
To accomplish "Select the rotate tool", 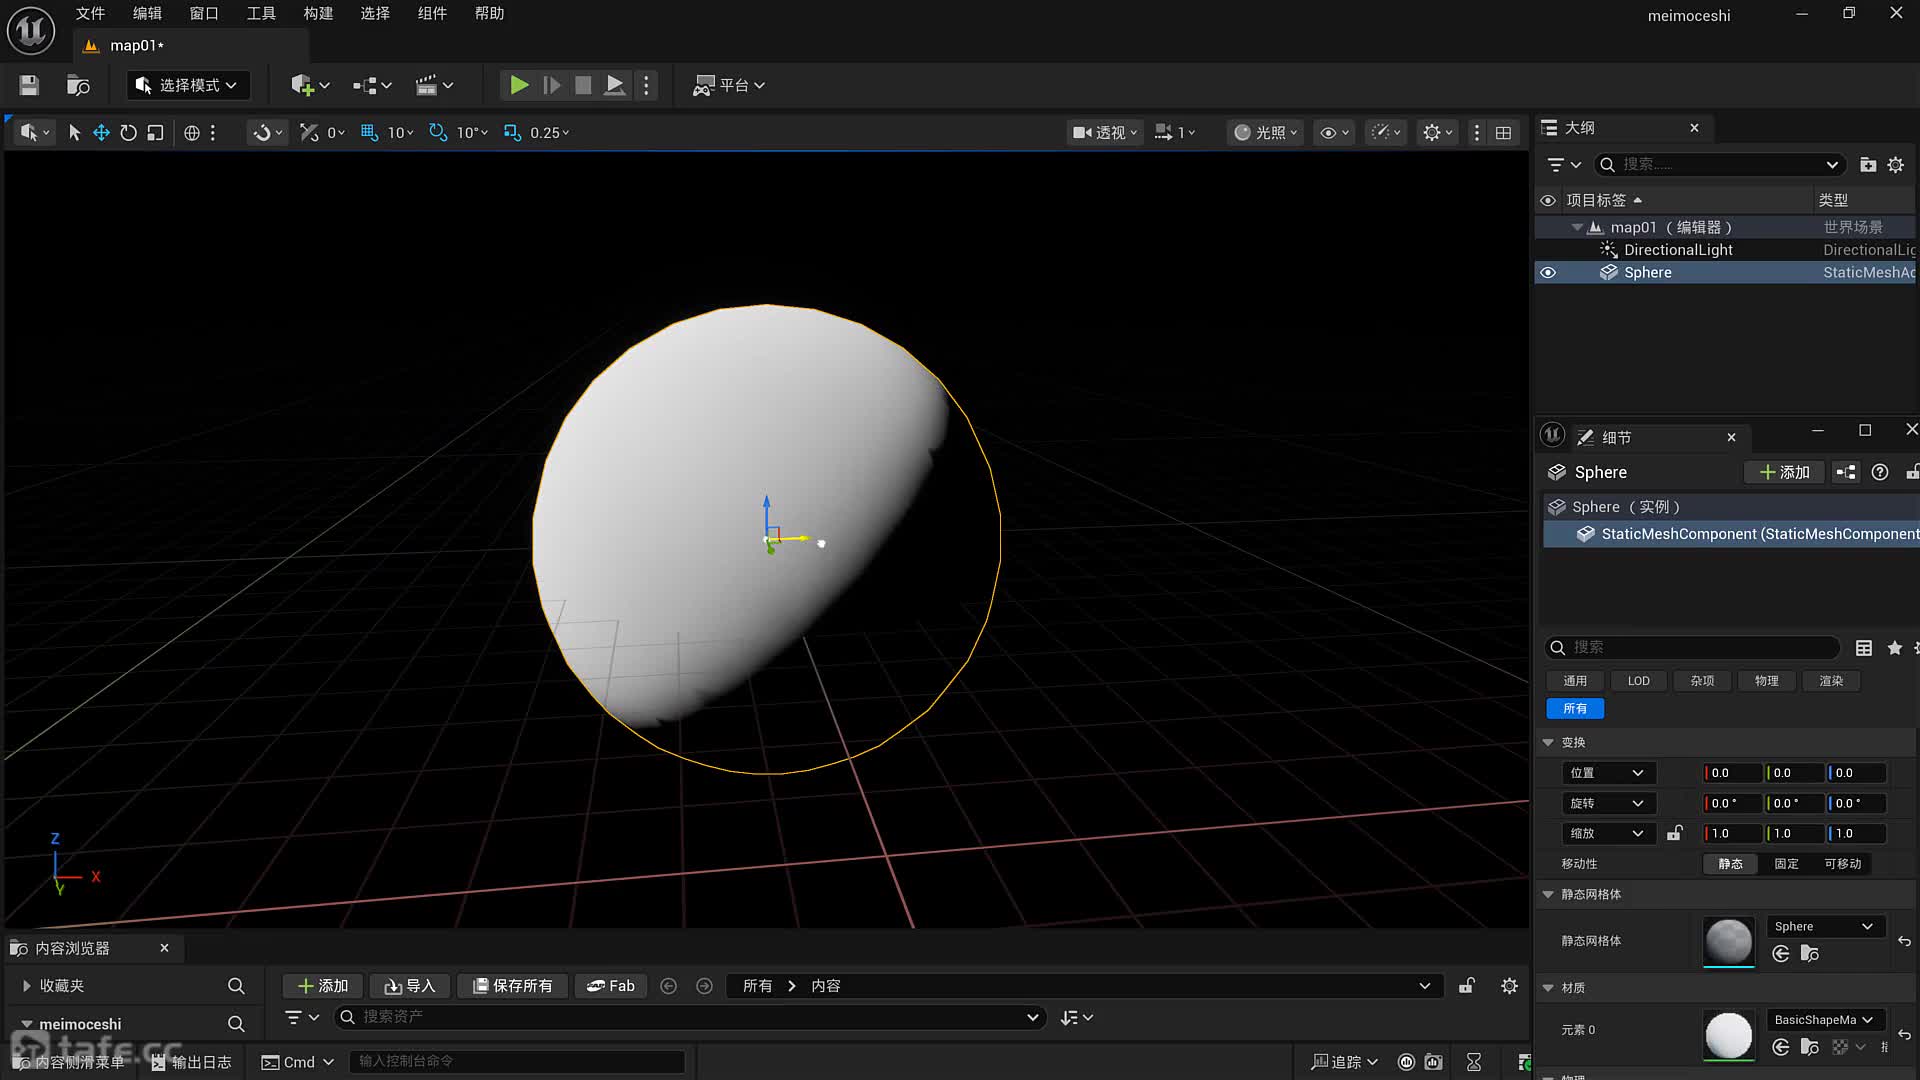I will (128, 132).
